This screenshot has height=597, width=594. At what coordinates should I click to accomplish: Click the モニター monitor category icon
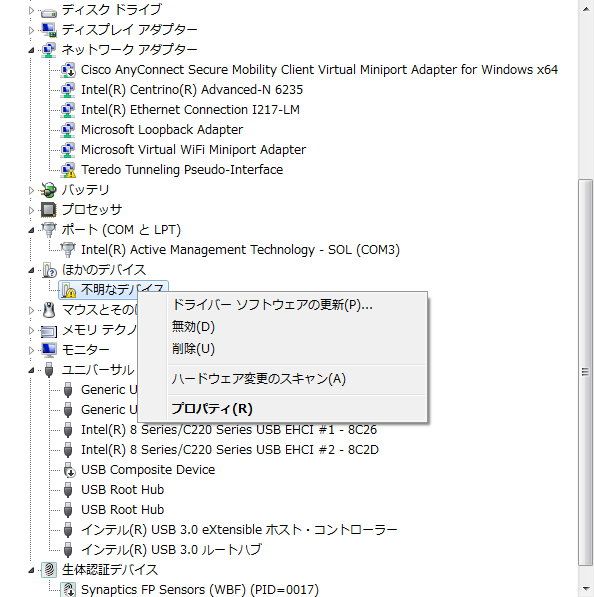point(49,350)
